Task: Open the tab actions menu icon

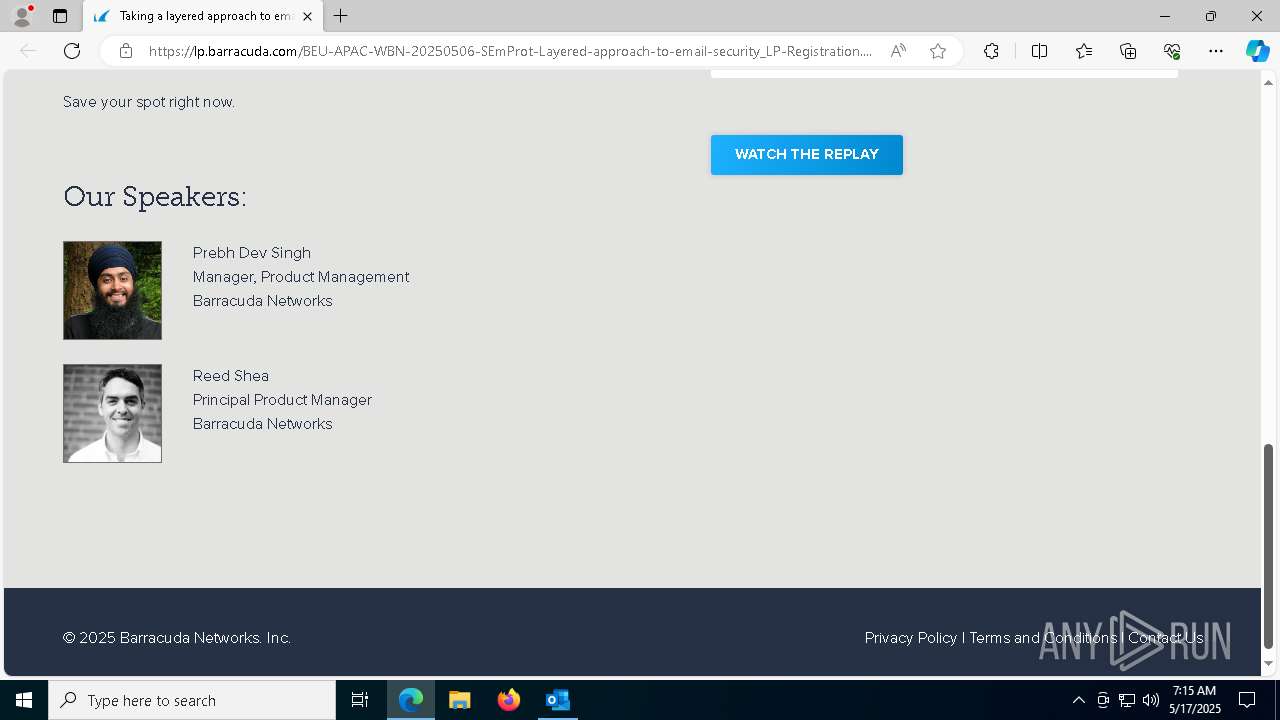Action: tap(60, 16)
